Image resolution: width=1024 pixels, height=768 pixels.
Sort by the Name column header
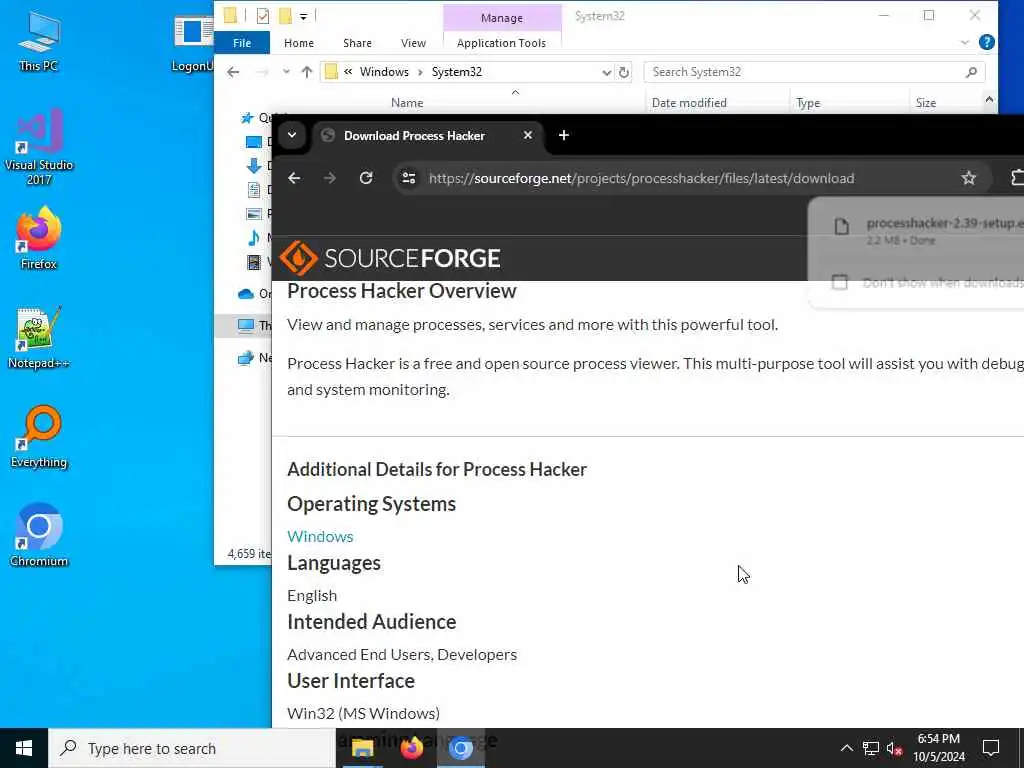[407, 103]
